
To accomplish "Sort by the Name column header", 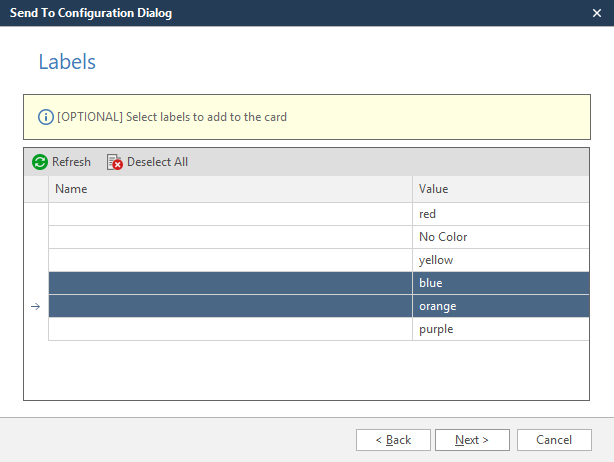I will [x=230, y=189].
